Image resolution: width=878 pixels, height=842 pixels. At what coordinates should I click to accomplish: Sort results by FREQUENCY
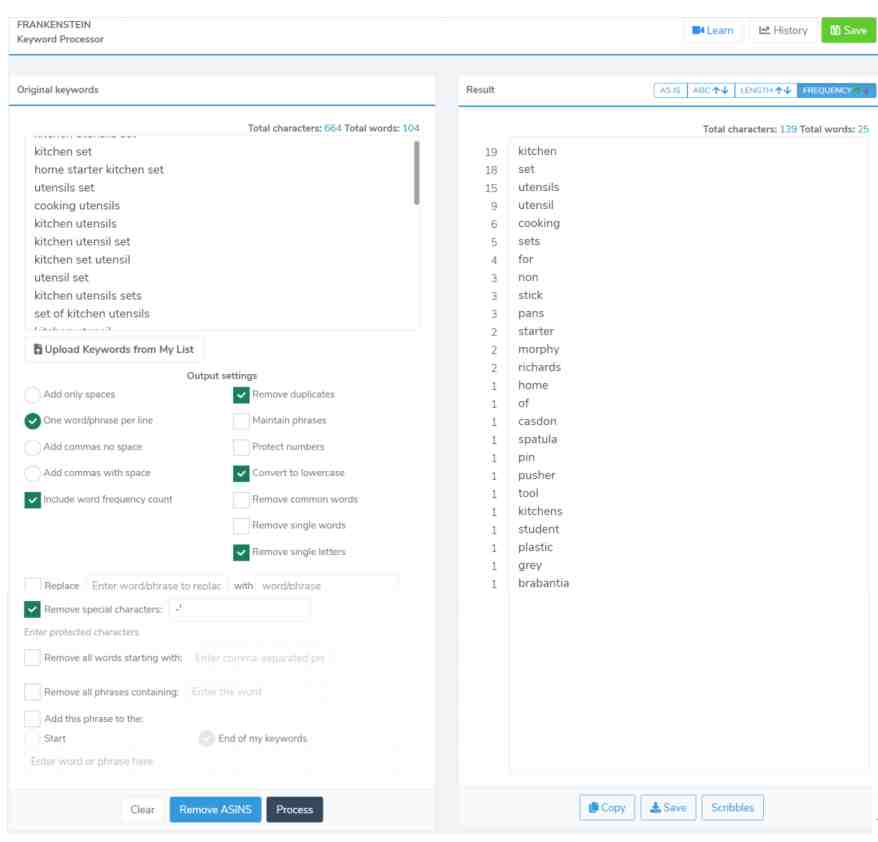click(x=836, y=90)
